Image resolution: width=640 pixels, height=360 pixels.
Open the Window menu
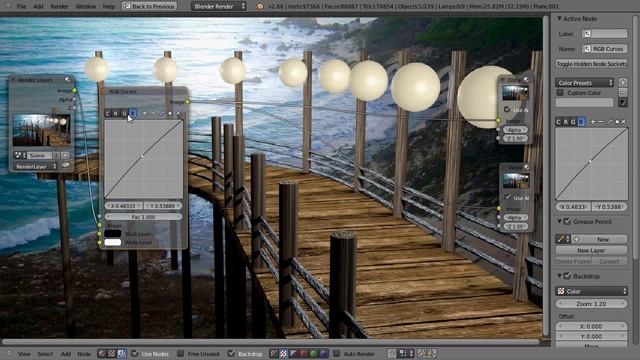coord(86,6)
